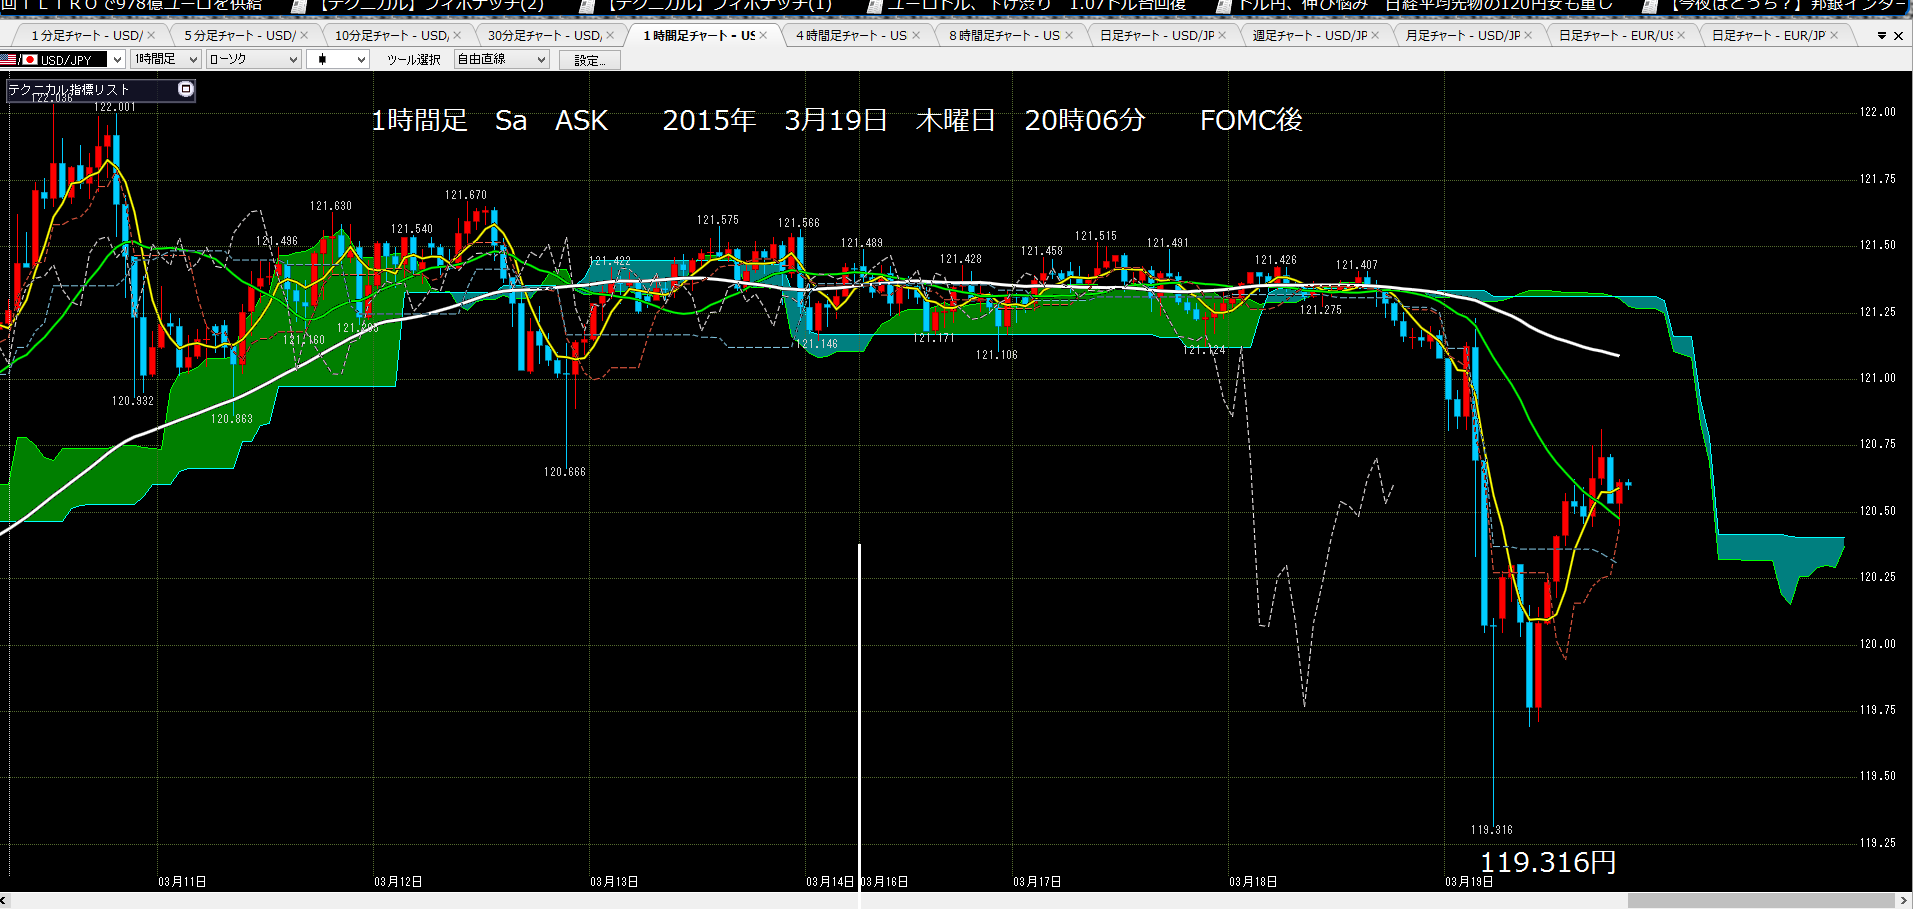Close the 8時間足チャート tab

click(x=1070, y=35)
